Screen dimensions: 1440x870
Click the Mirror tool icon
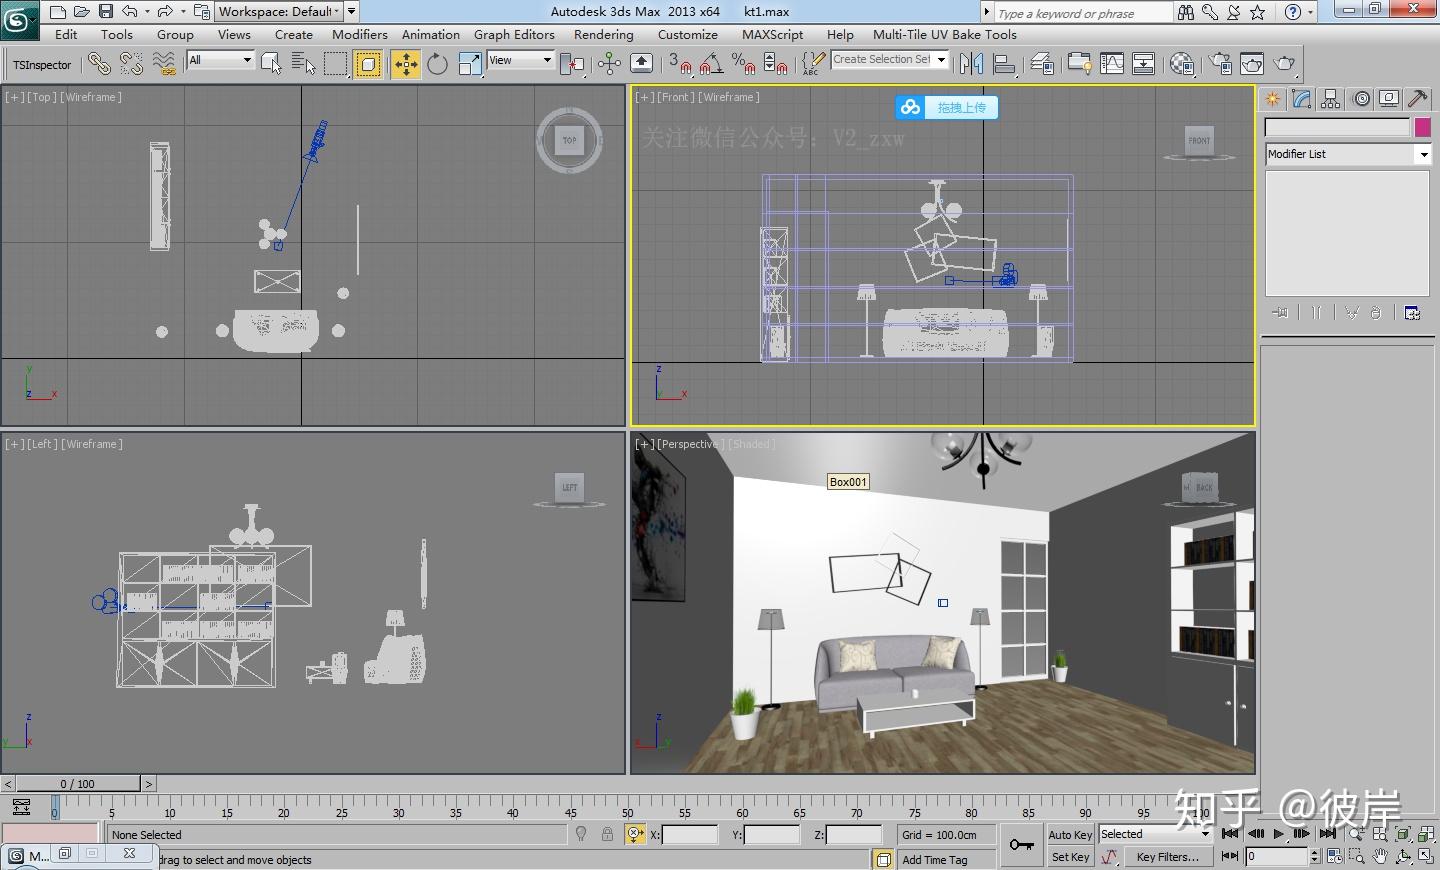pyautogui.click(x=970, y=64)
